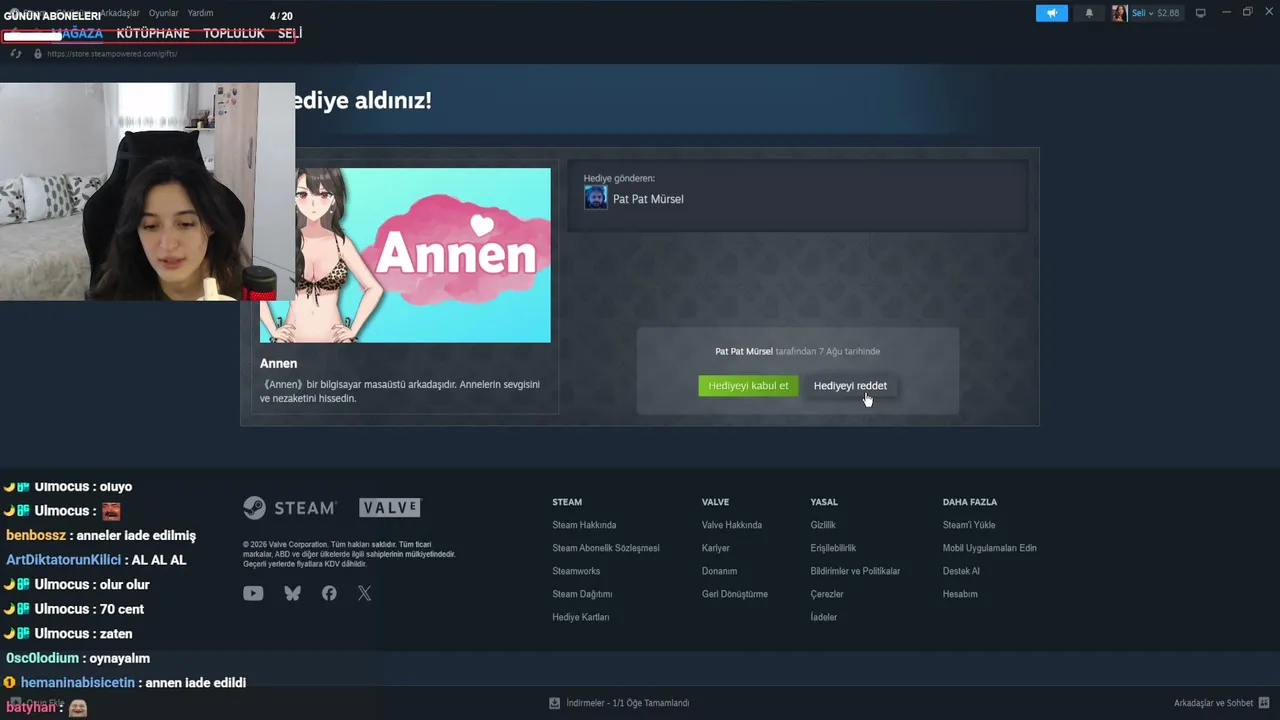This screenshot has height=720, width=1280.
Task: Click the Seli profile avatar in title bar
Action: click(x=1119, y=13)
